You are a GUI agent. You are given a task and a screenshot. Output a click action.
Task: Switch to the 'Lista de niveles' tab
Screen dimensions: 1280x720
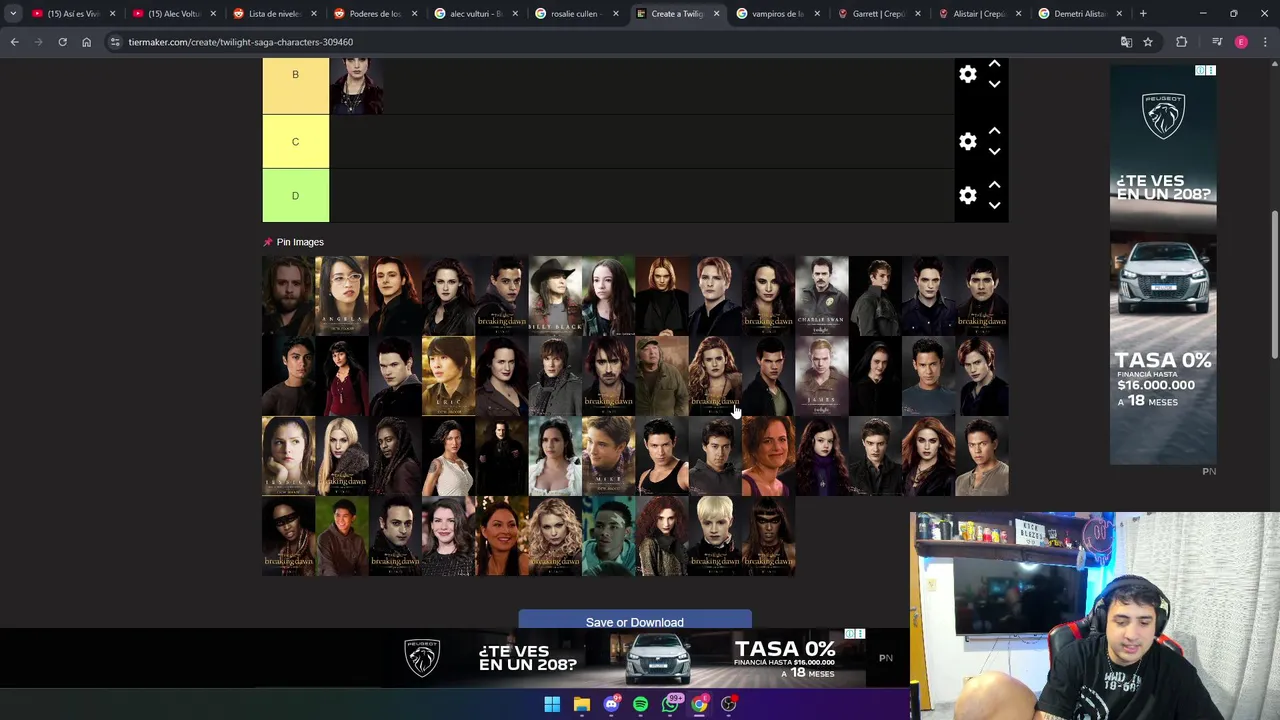(x=274, y=13)
